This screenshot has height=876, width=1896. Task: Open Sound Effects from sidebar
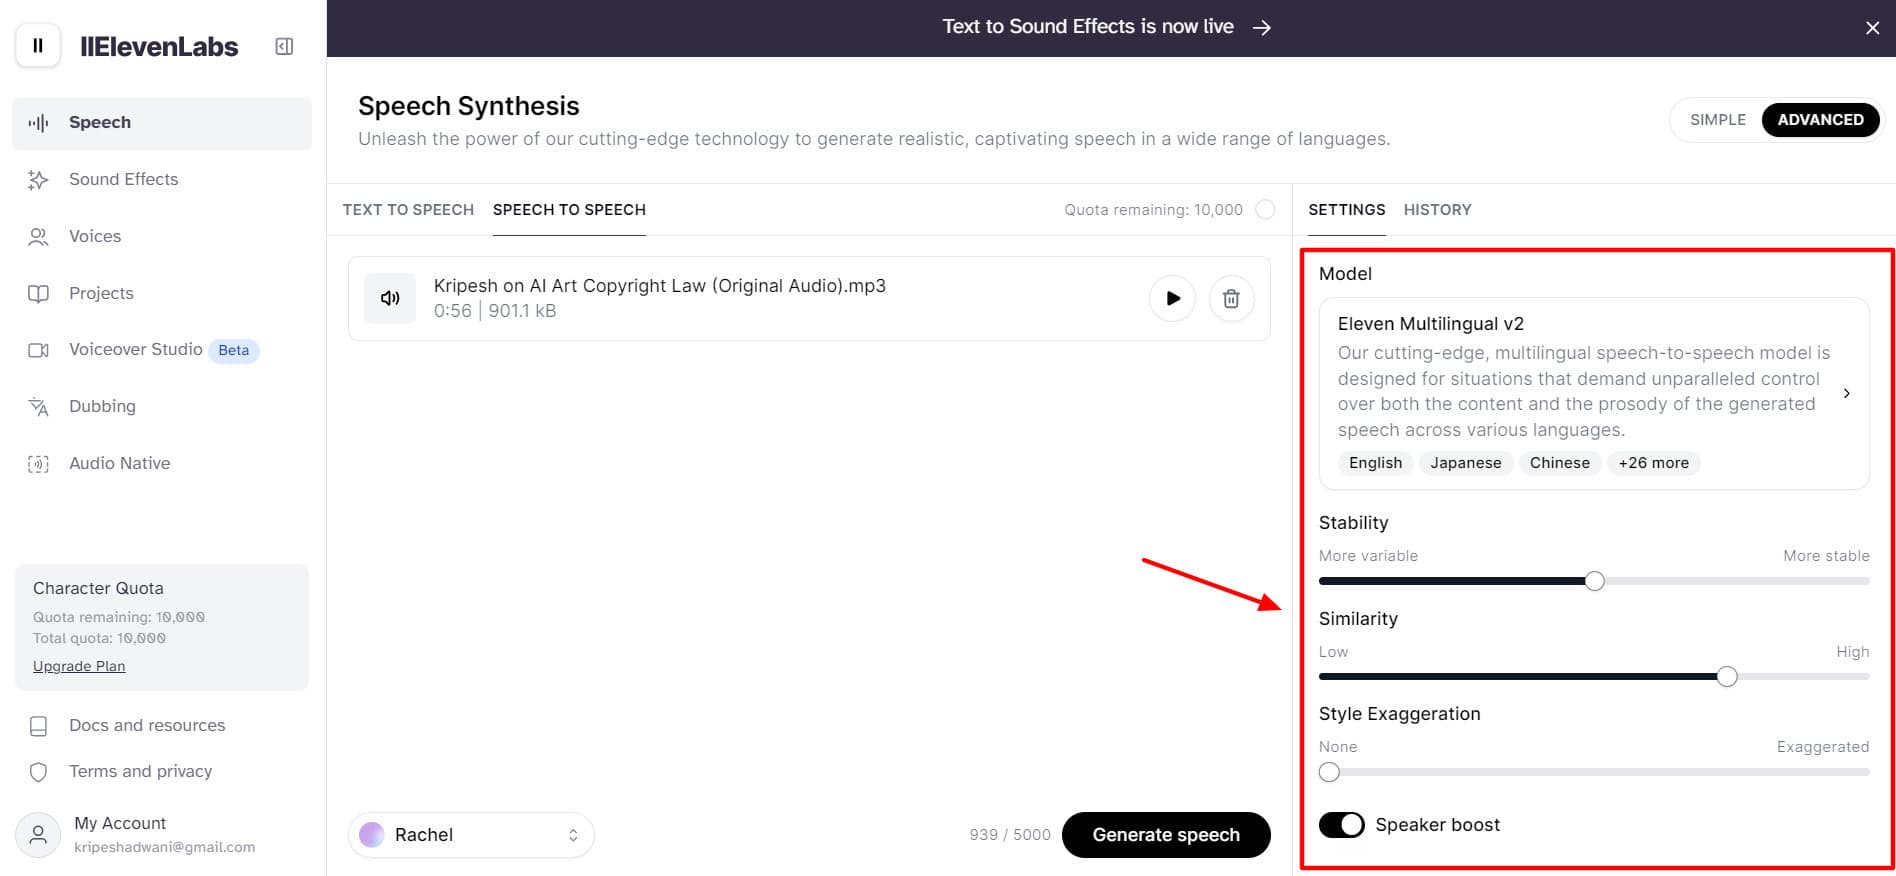coord(123,179)
